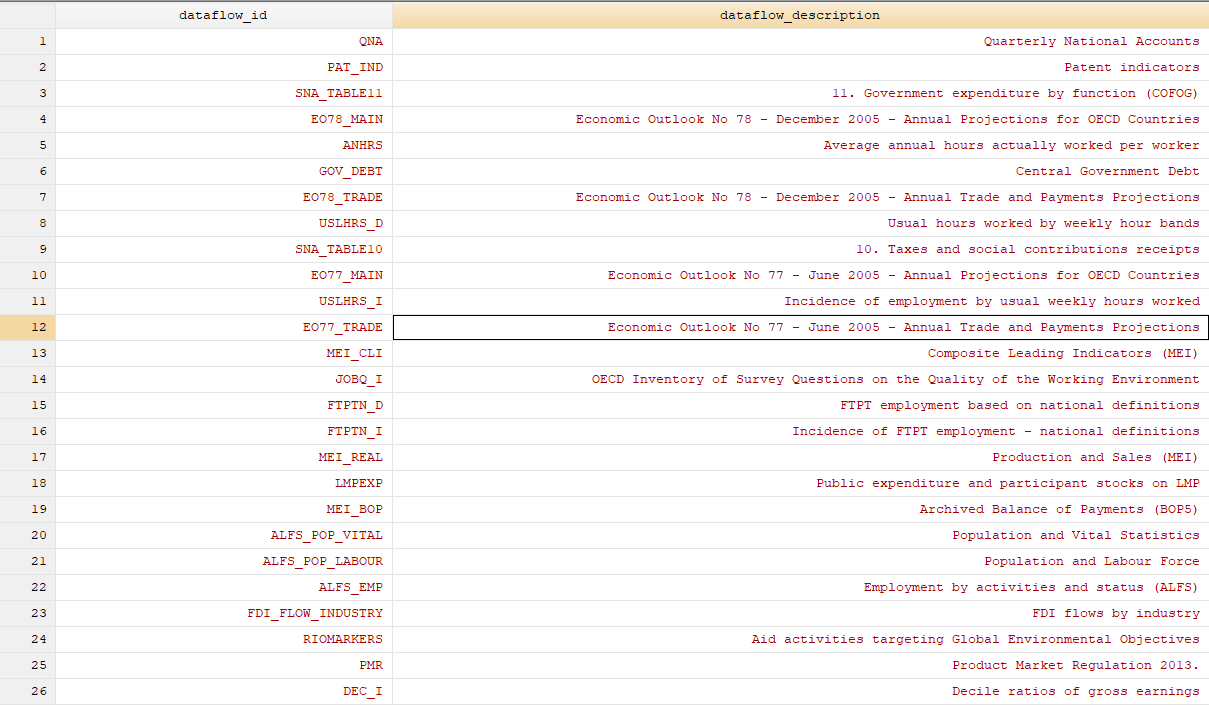Click the GOV_DEBT cell
Image resolution: width=1209 pixels, height=705 pixels.
pyautogui.click(x=223, y=171)
